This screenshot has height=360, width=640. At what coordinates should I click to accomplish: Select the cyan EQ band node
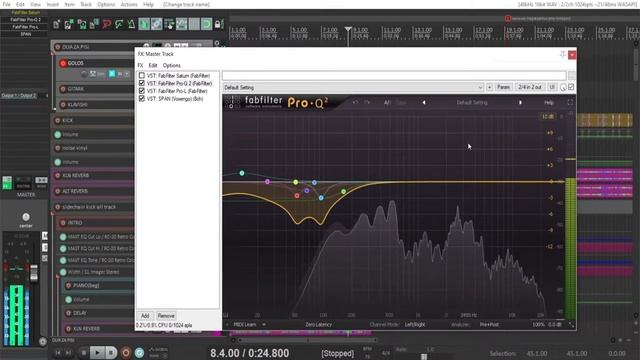(x=242, y=173)
